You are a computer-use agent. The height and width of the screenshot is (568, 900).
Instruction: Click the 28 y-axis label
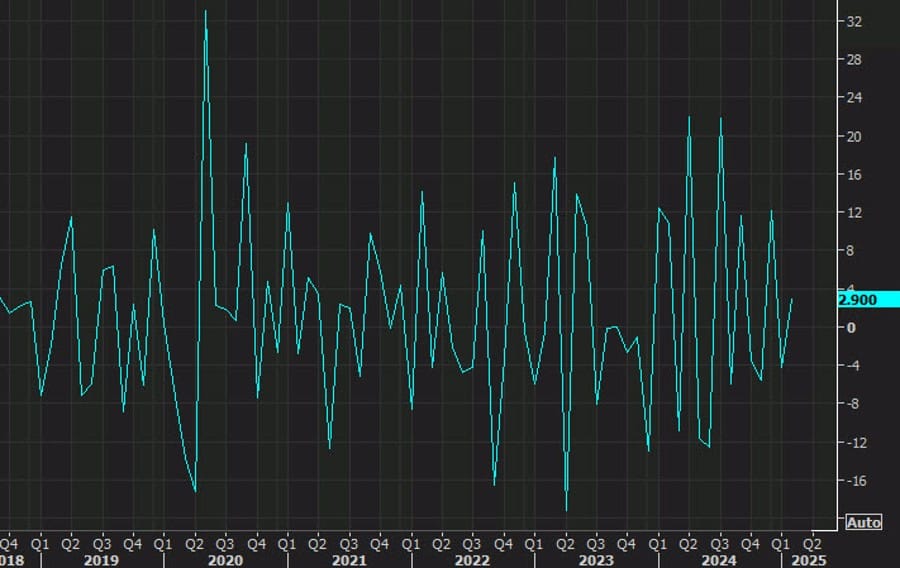(x=854, y=60)
